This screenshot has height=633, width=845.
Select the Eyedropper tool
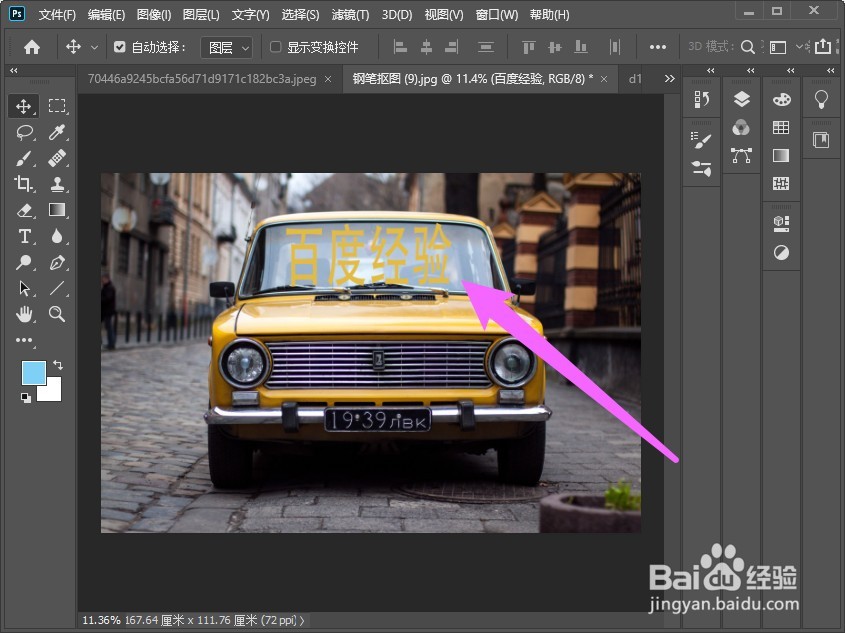click(57, 133)
